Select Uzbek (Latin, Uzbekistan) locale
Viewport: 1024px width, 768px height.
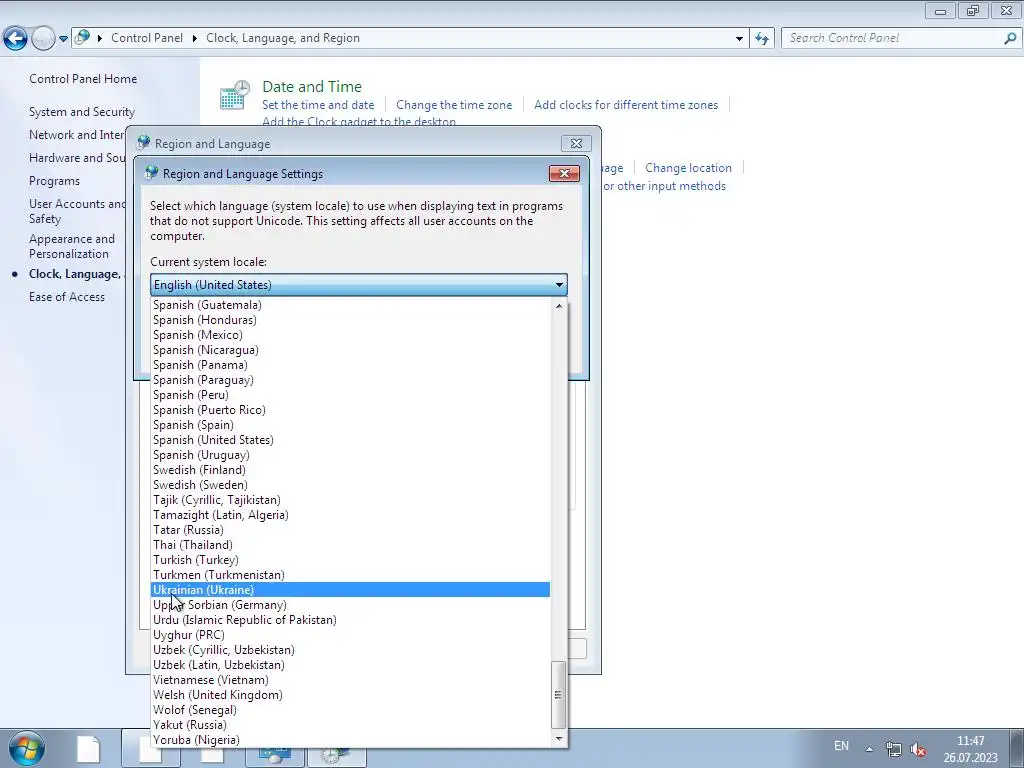tap(351, 665)
